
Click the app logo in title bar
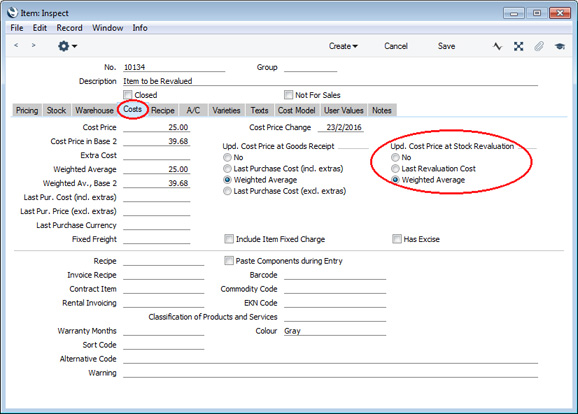(x=12, y=13)
